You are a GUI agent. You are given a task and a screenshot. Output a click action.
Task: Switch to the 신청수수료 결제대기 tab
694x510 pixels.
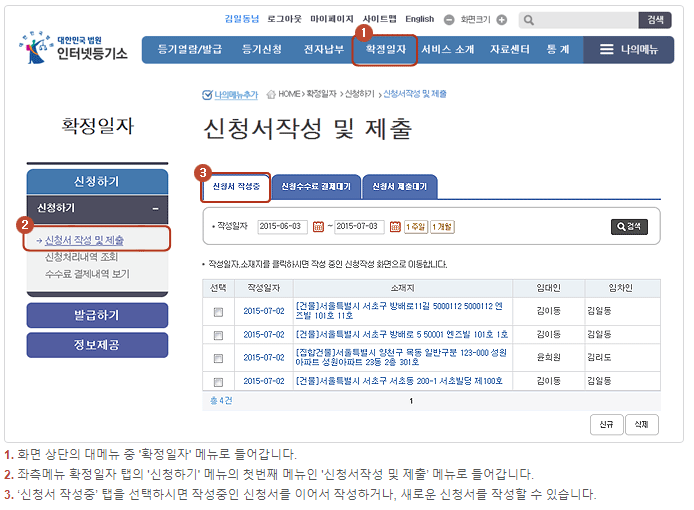(315, 187)
